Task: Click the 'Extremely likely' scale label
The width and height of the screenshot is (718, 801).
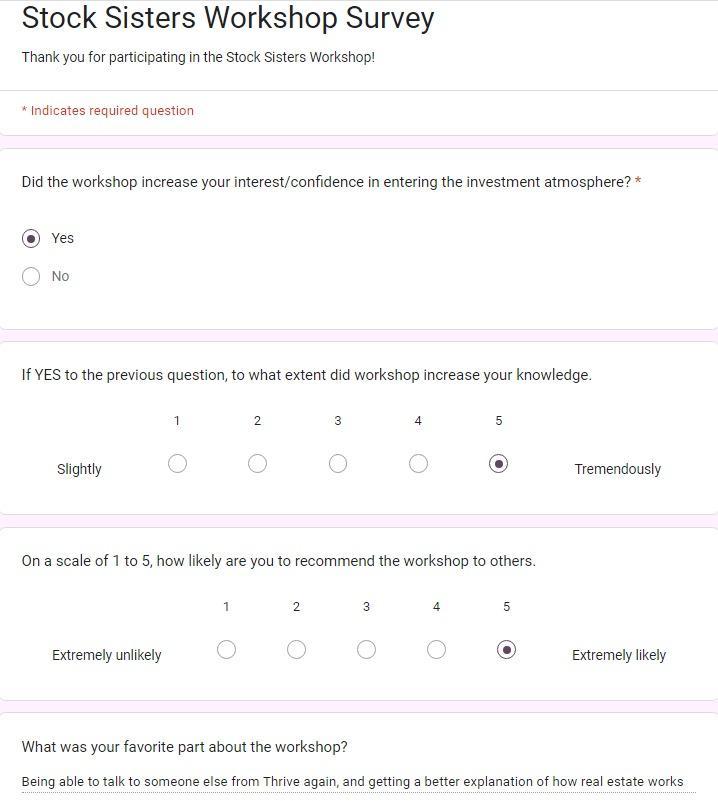Action: click(x=618, y=655)
